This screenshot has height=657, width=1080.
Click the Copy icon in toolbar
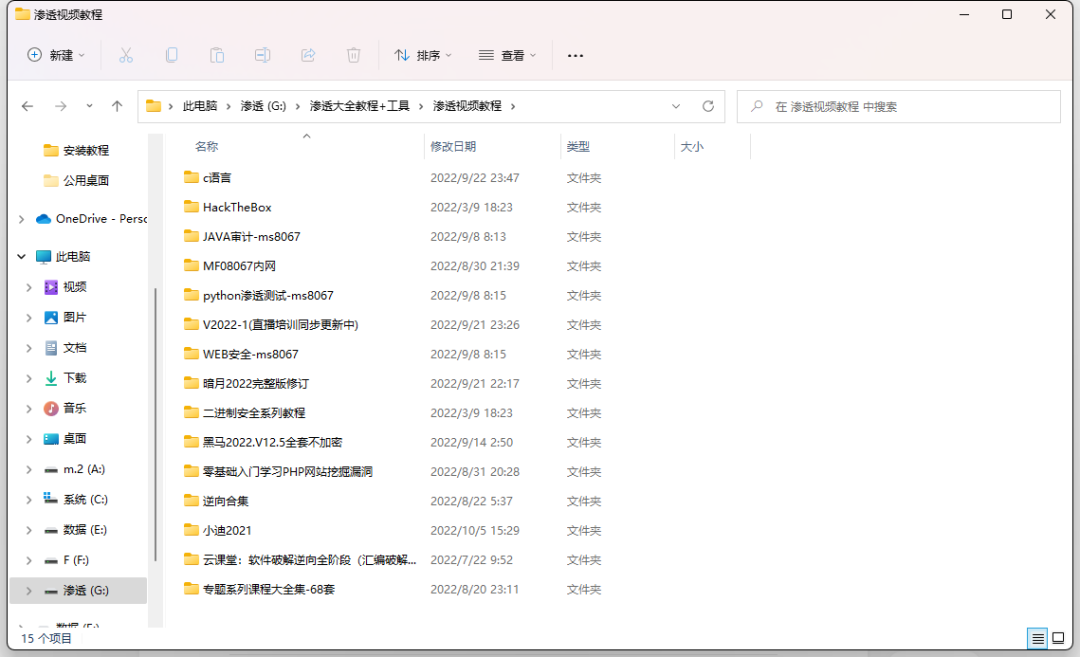[172, 55]
